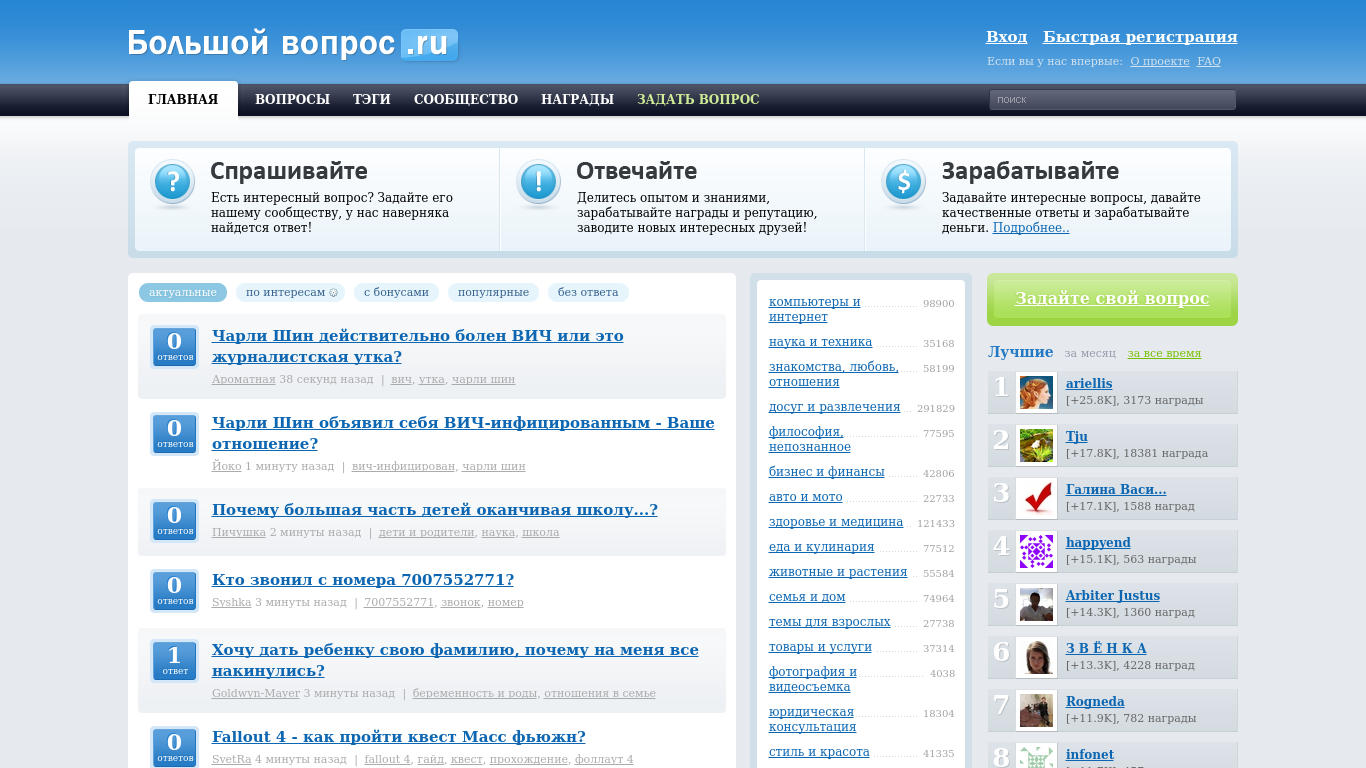This screenshot has height=768, width=1366.
Task: Open question Кто звонил с номера 7007552771
Action: tap(363, 580)
